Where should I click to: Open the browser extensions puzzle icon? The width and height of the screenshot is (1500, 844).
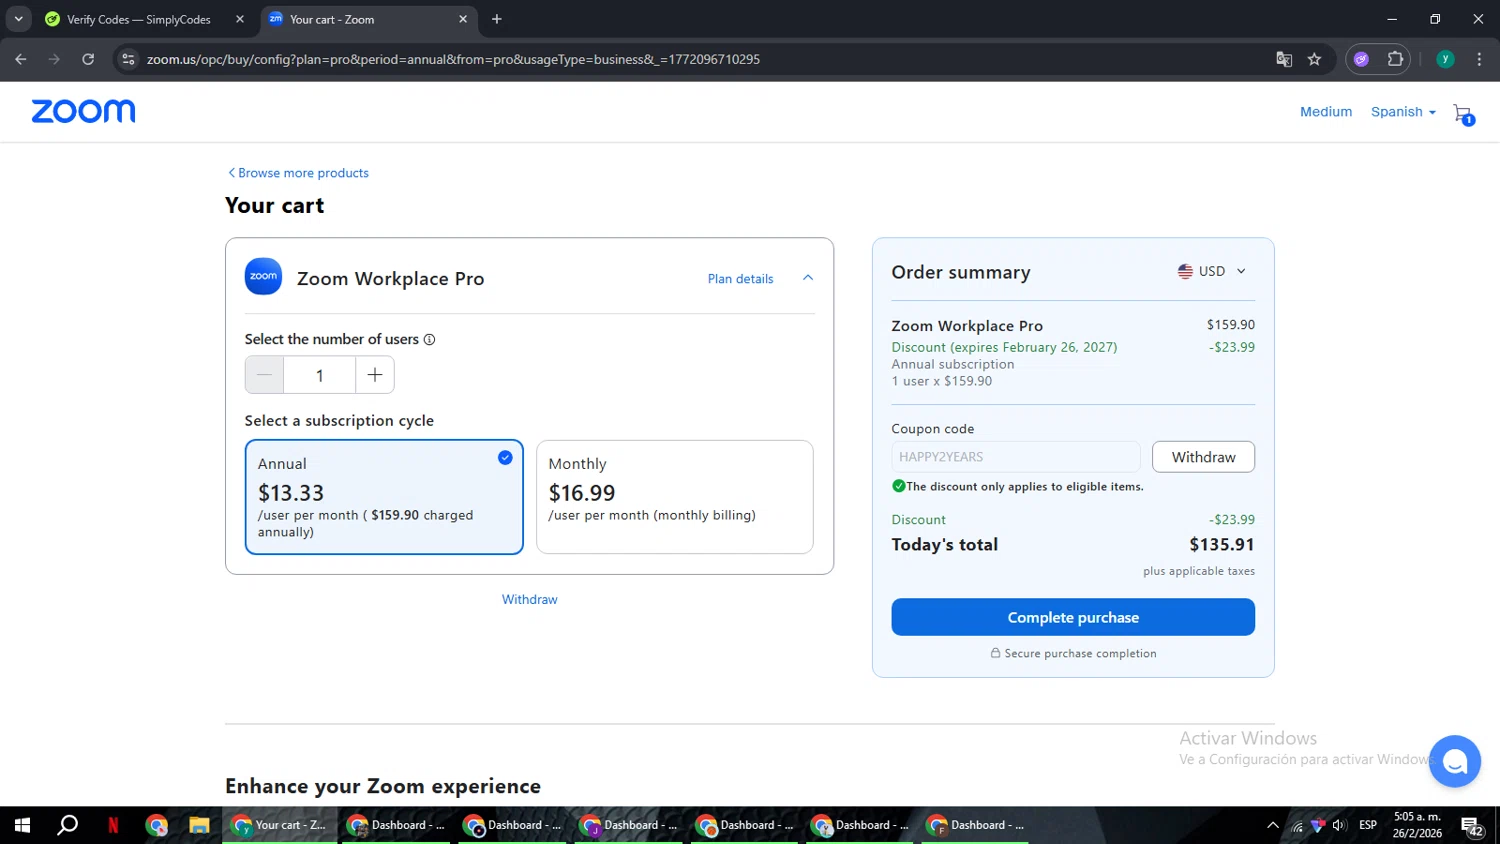click(1395, 60)
